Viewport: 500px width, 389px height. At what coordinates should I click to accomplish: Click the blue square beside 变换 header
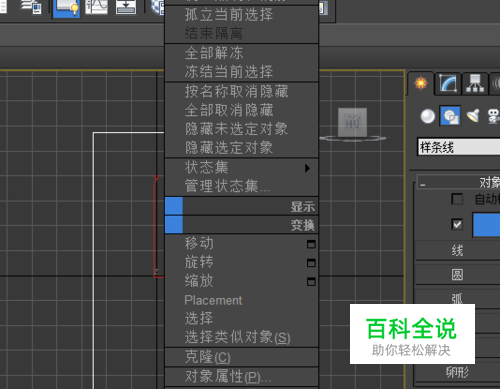(174, 225)
